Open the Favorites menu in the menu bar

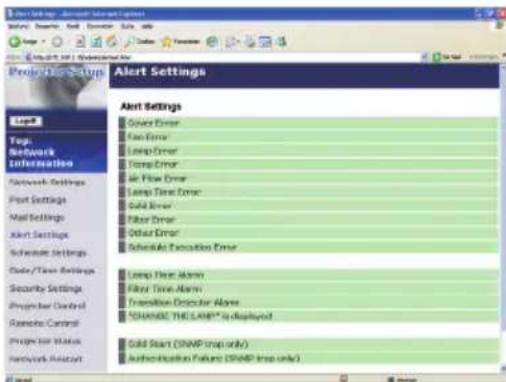point(100,26)
